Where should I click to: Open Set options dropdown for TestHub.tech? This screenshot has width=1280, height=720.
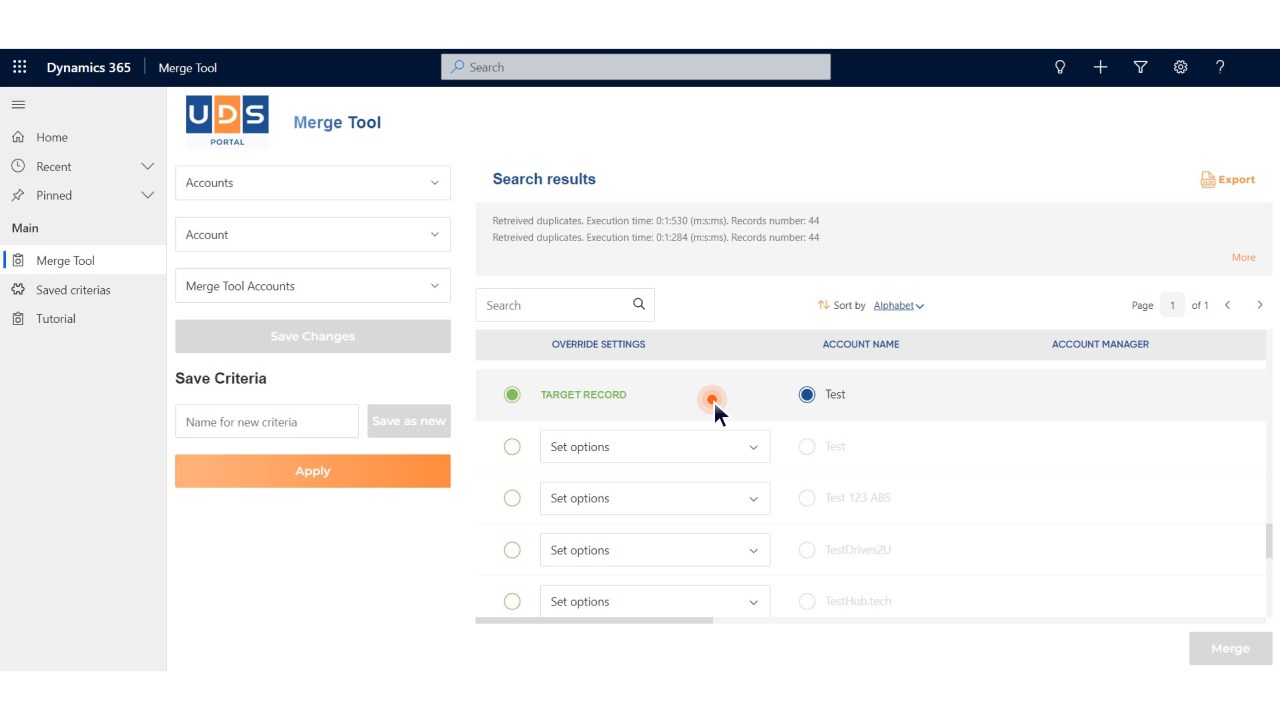655,602
